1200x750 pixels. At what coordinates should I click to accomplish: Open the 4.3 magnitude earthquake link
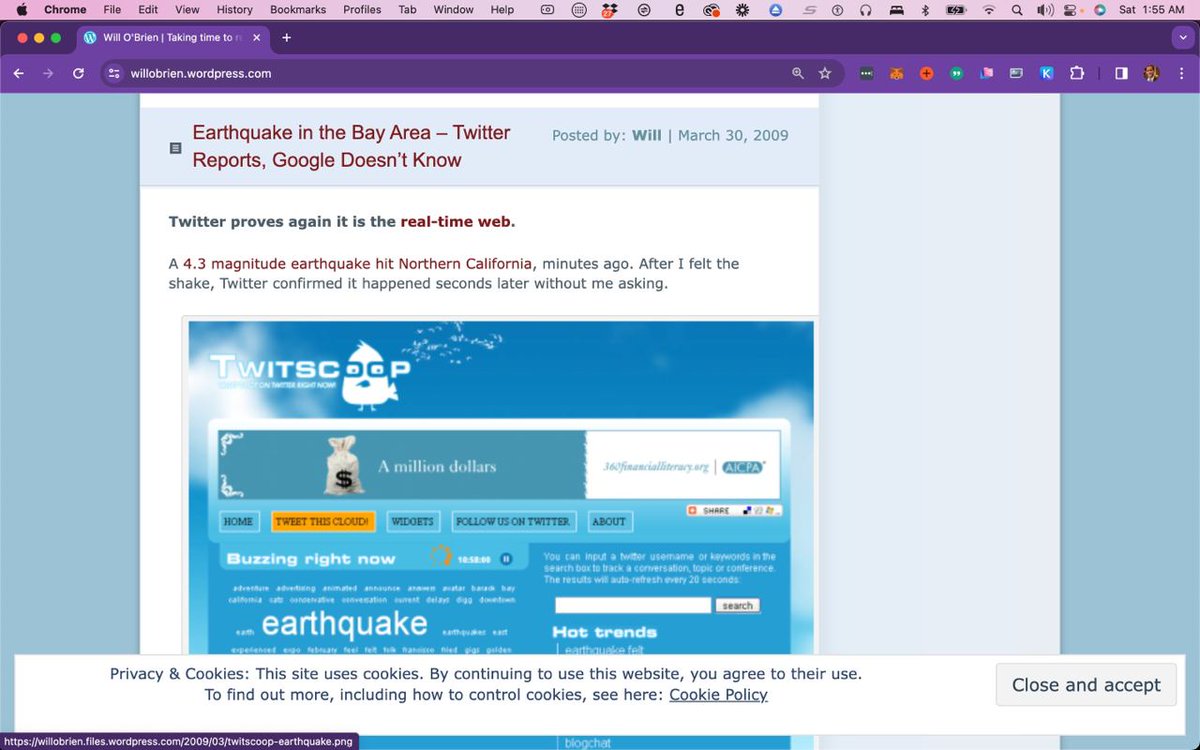tap(357, 264)
